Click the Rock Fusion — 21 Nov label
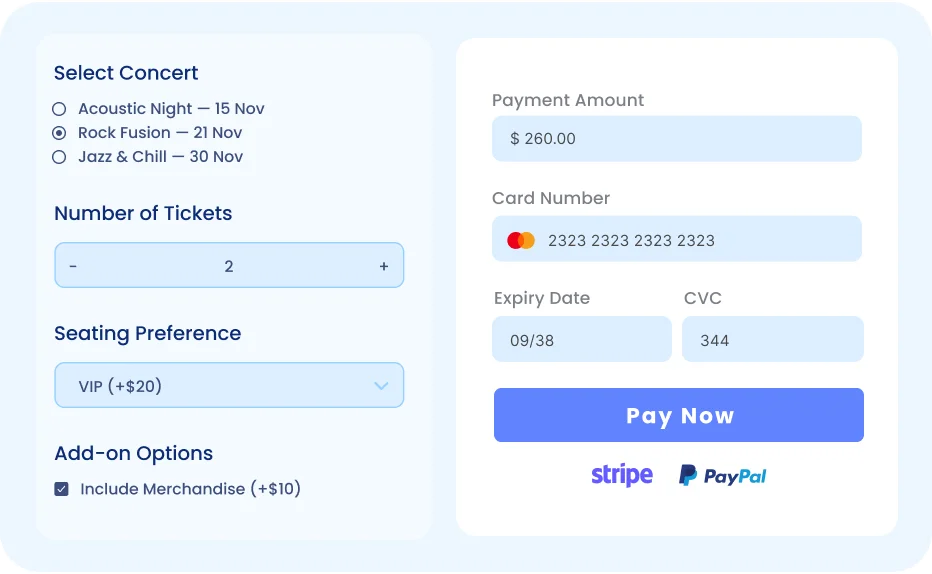 point(160,133)
